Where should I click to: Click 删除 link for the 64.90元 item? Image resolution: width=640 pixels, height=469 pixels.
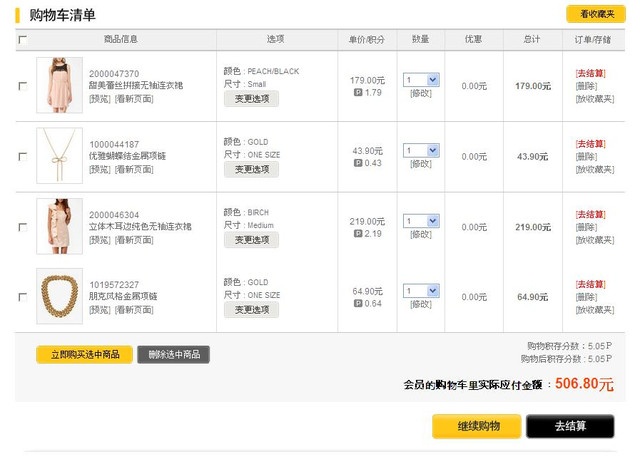(586, 297)
